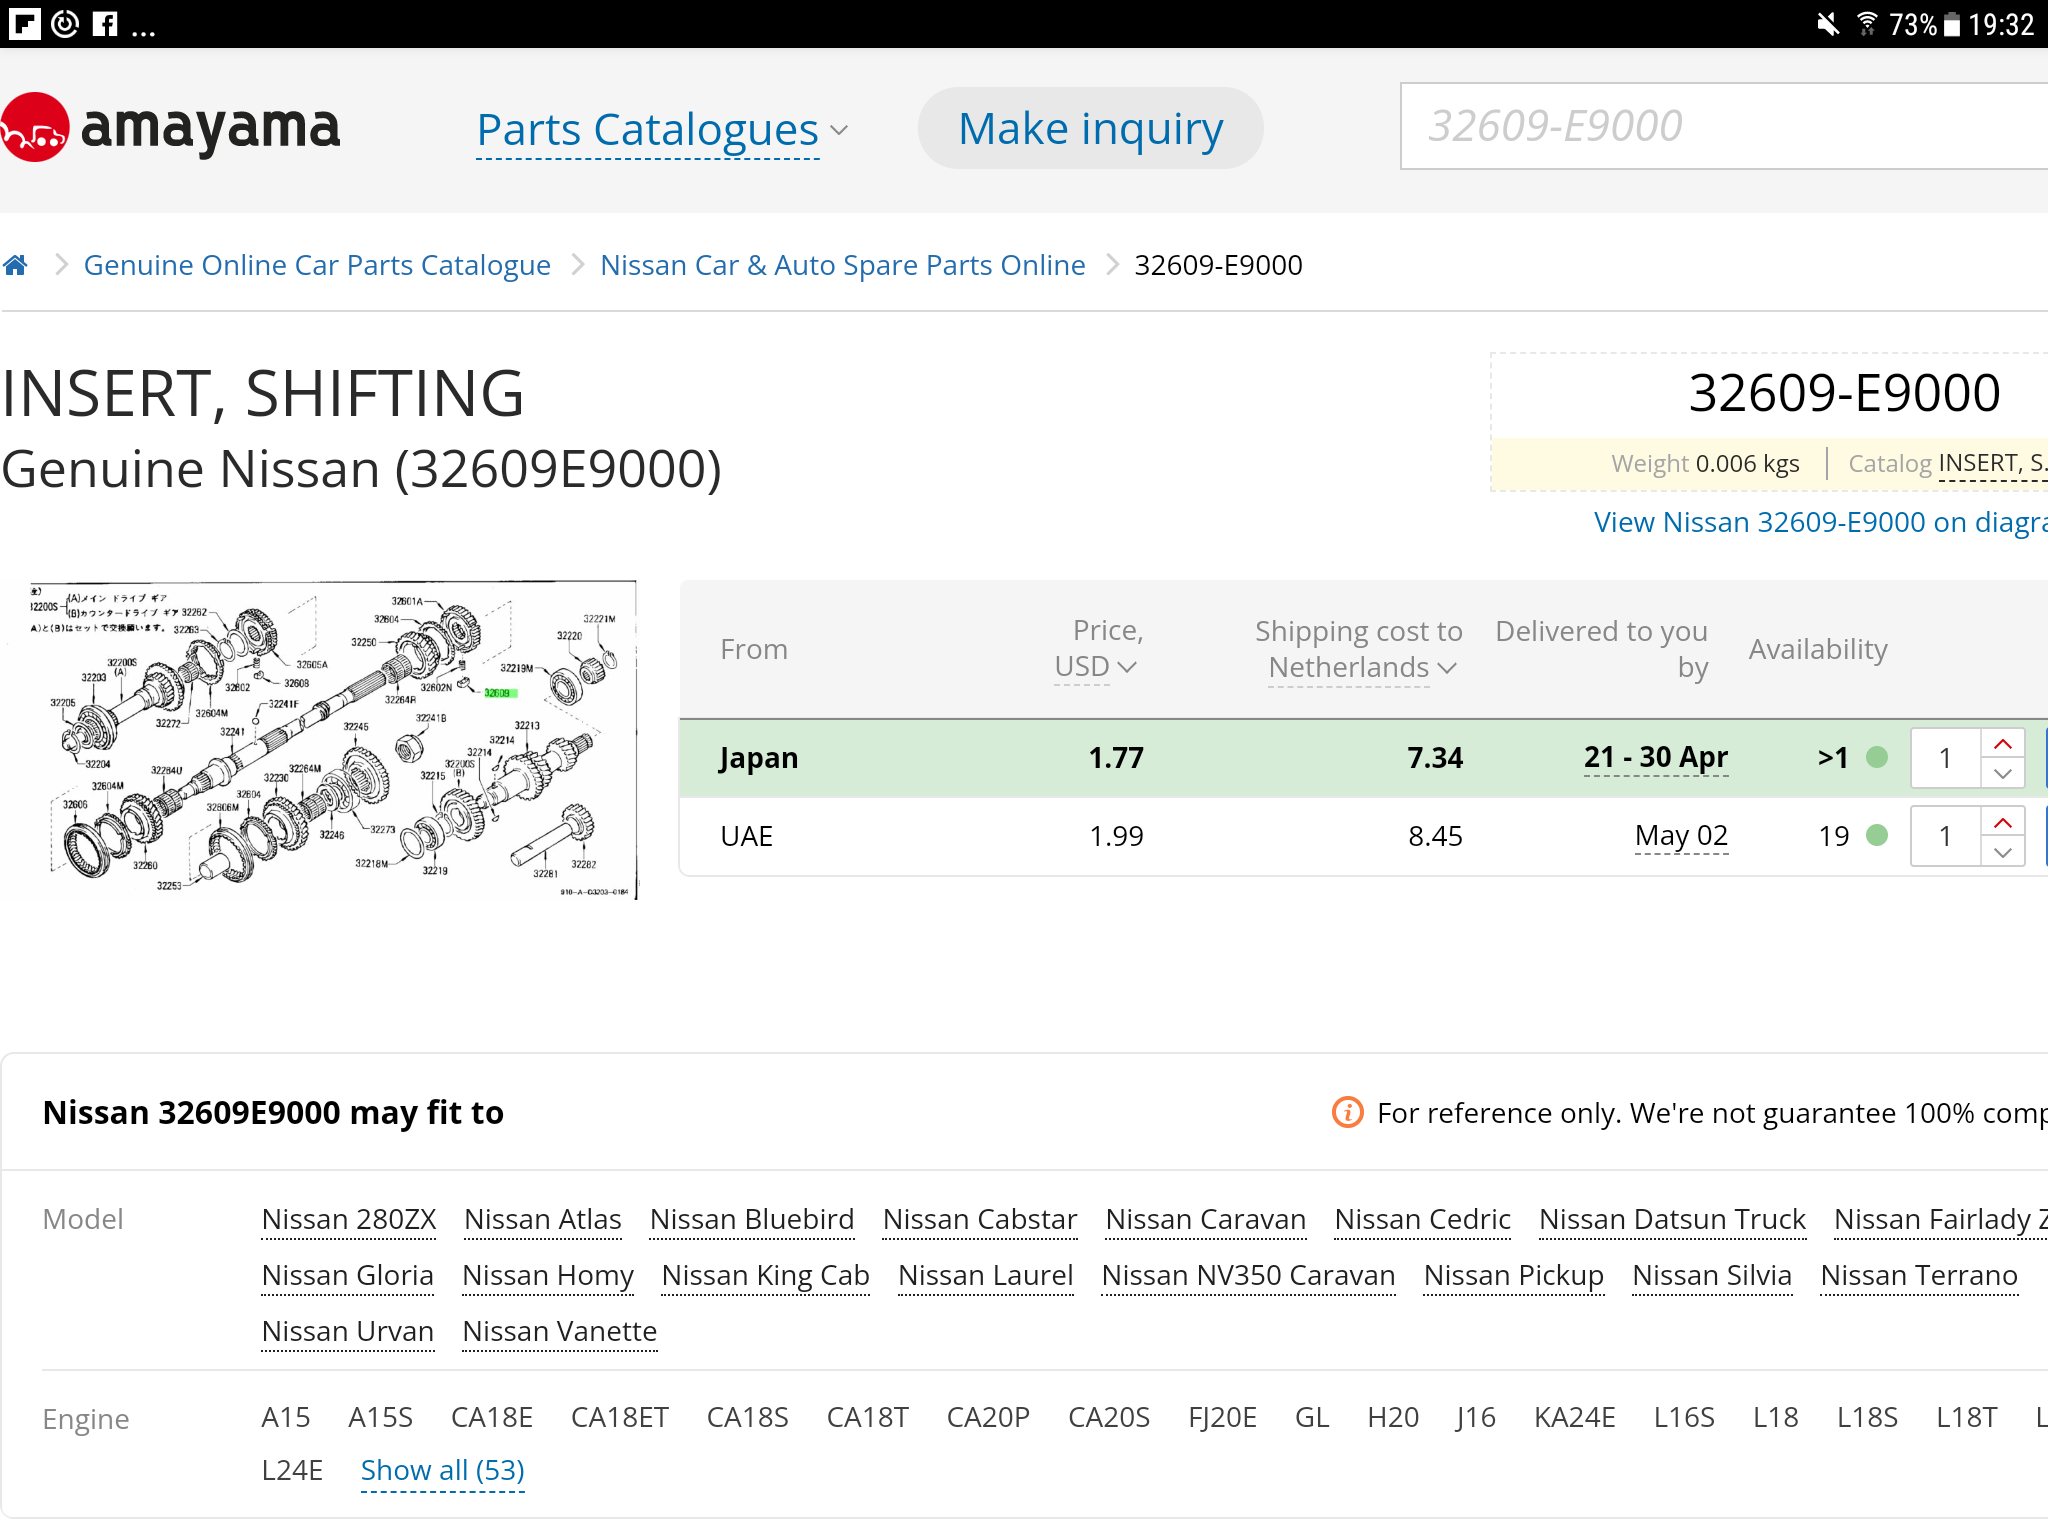Click the CA18E engine code
The image size is (2048, 1536).
(x=492, y=1418)
